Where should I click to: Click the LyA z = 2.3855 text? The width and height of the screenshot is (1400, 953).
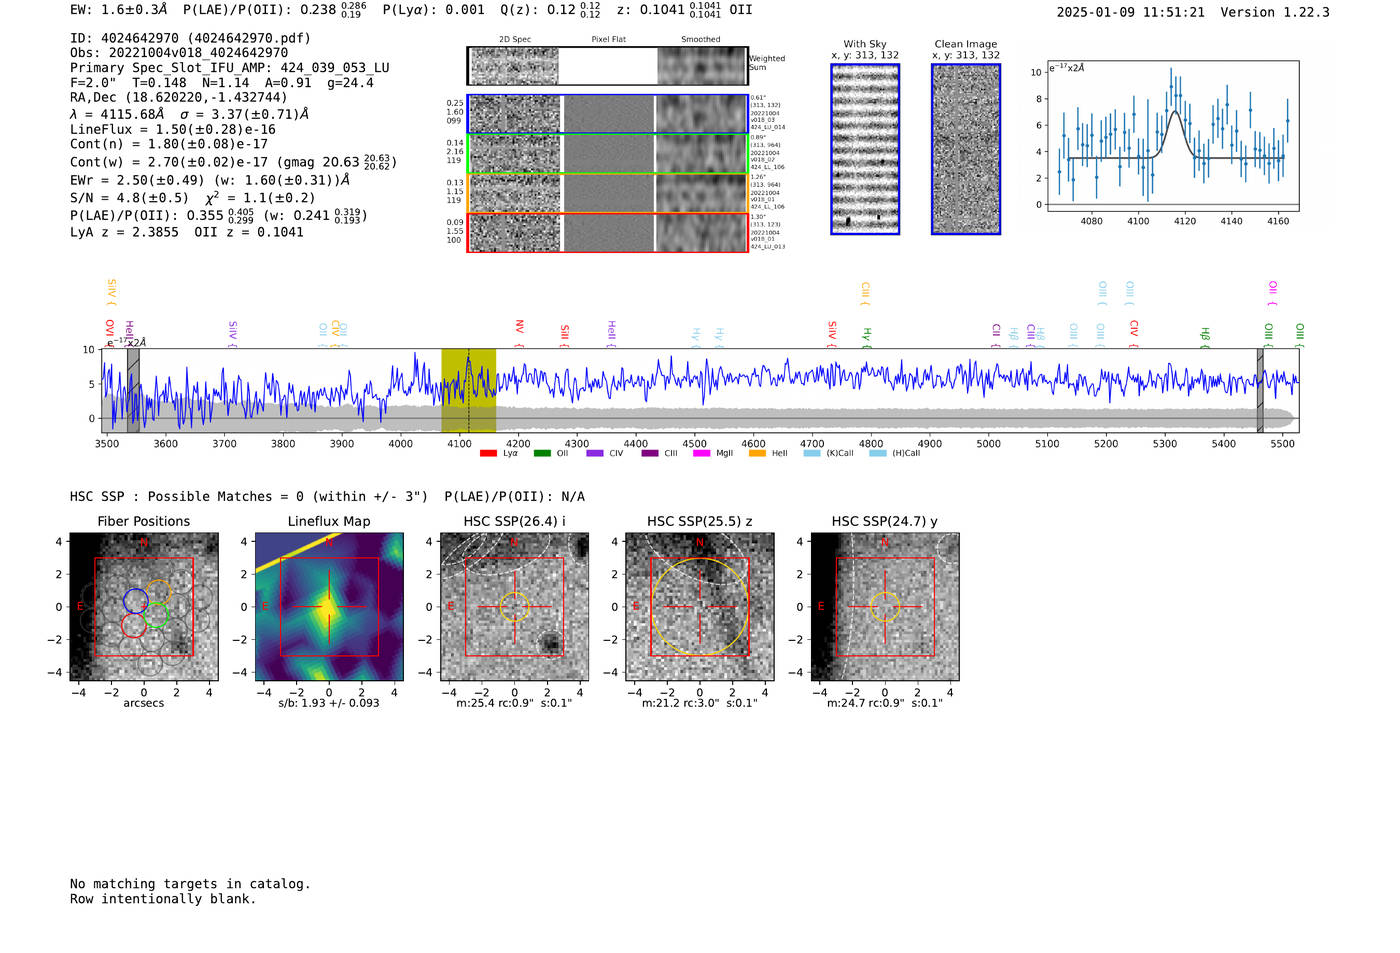pyautogui.click(x=124, y=232)
